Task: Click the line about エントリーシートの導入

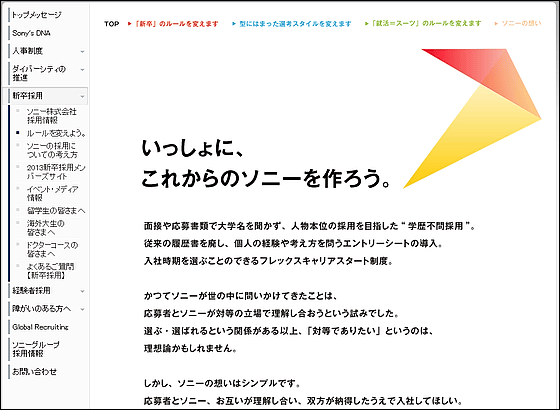Action: coord(293,244)
